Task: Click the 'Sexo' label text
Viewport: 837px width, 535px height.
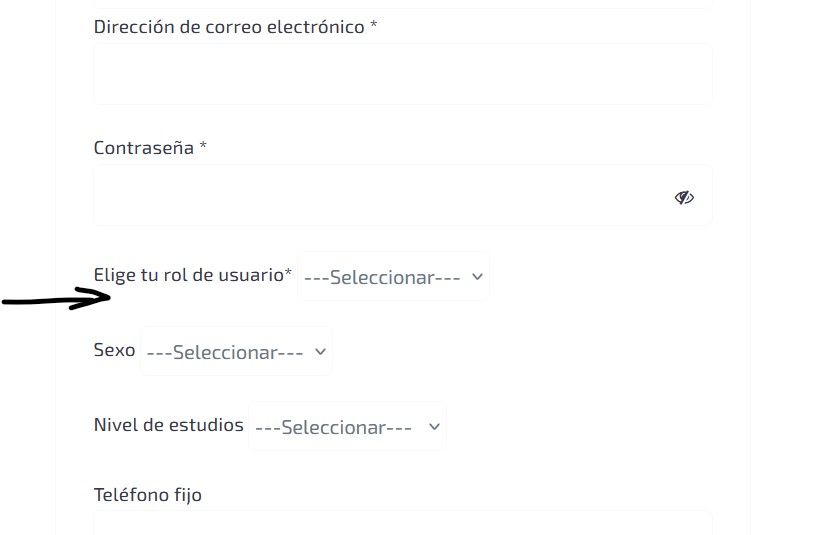Action: [x=114, y=350]
